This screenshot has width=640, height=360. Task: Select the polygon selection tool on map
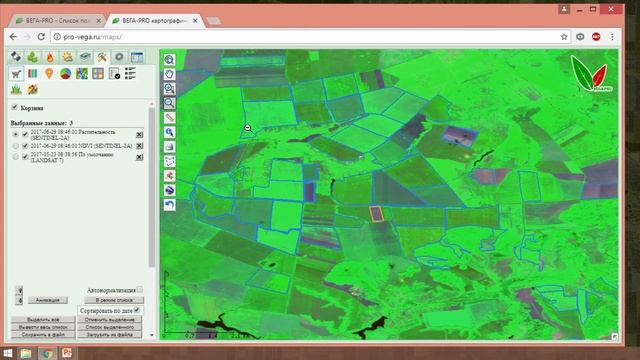169,161
